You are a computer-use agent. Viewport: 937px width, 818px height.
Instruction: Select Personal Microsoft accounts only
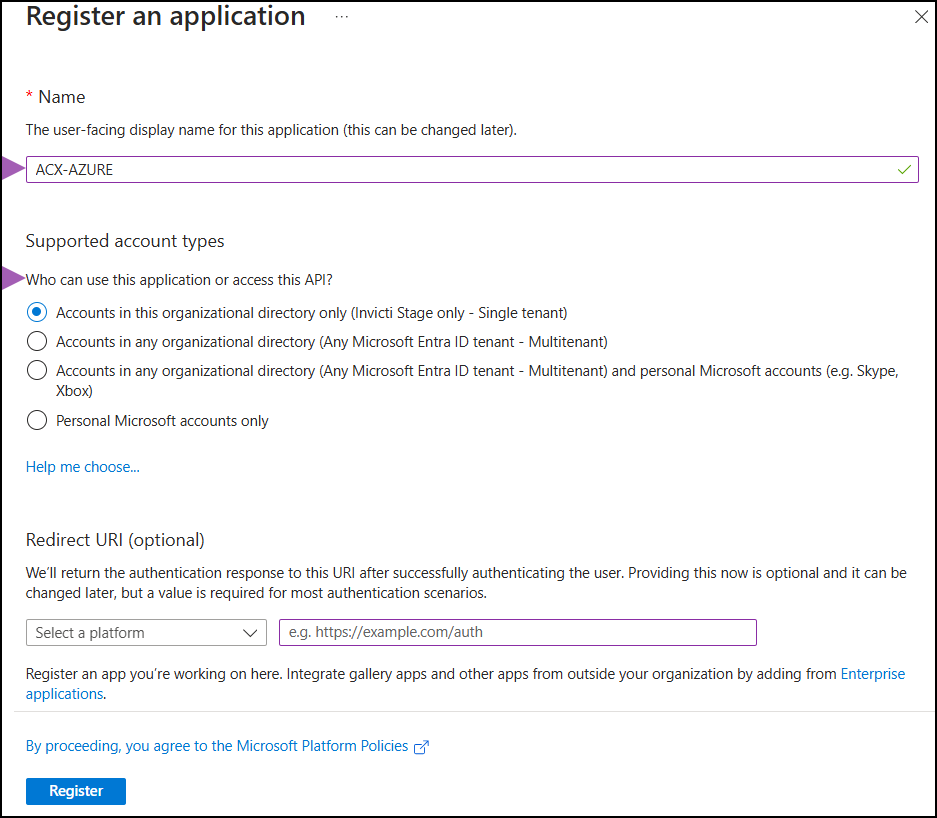point(37,420)
